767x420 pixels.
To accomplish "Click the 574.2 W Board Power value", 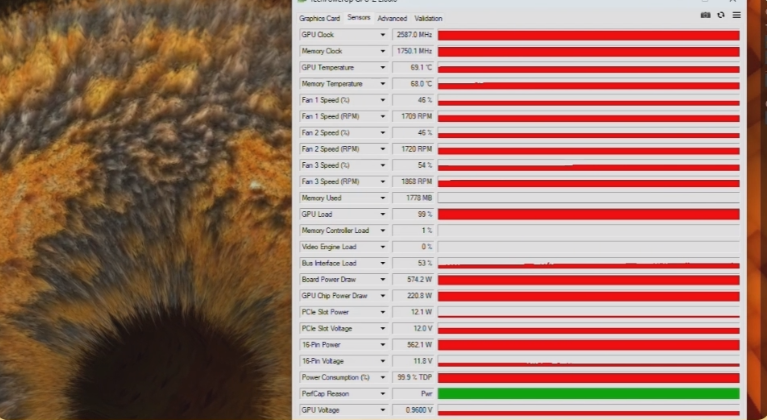I will [x=413, y=279].
